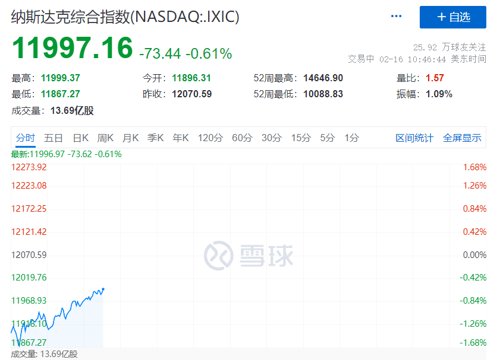Switch to the 五日 five-day chart tab
Screen dimensions: 500x360
coord(53,138)
